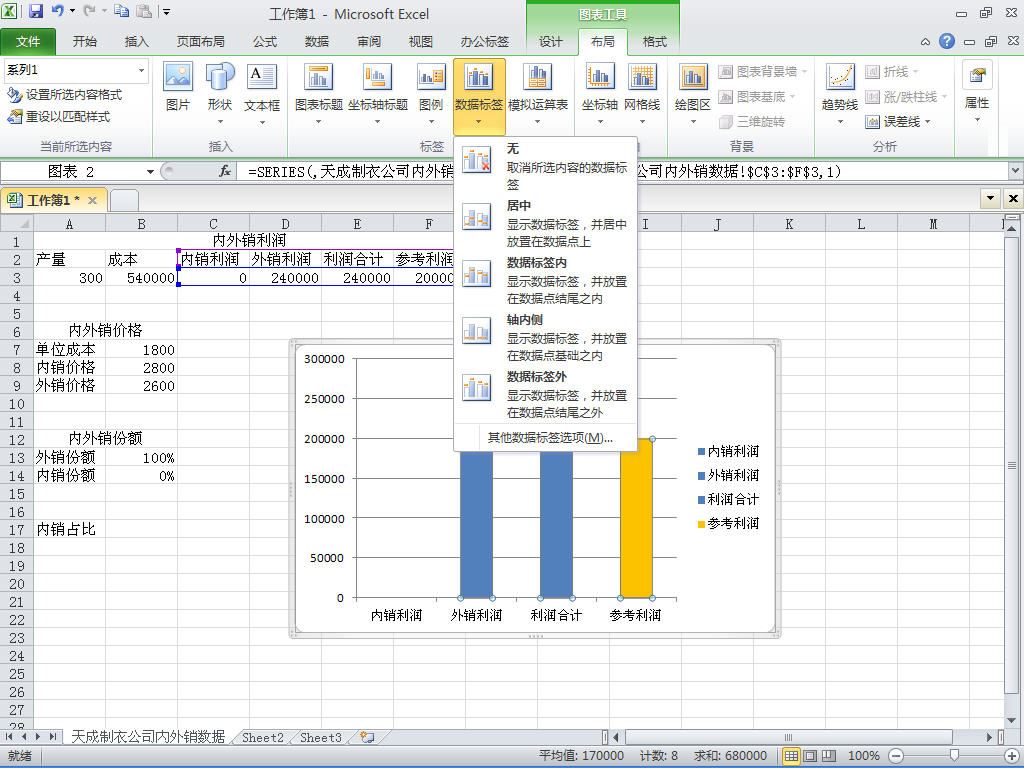This screenshot has width=1024, height=768.
Task: Click inside the Name Box field
Action: pos(72,172)
